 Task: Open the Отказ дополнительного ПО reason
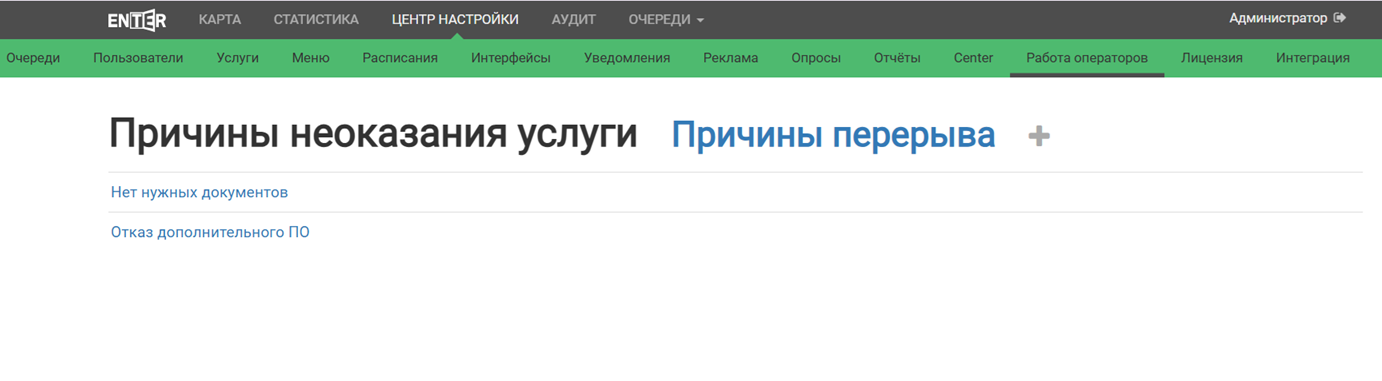[x=210, y=233]
